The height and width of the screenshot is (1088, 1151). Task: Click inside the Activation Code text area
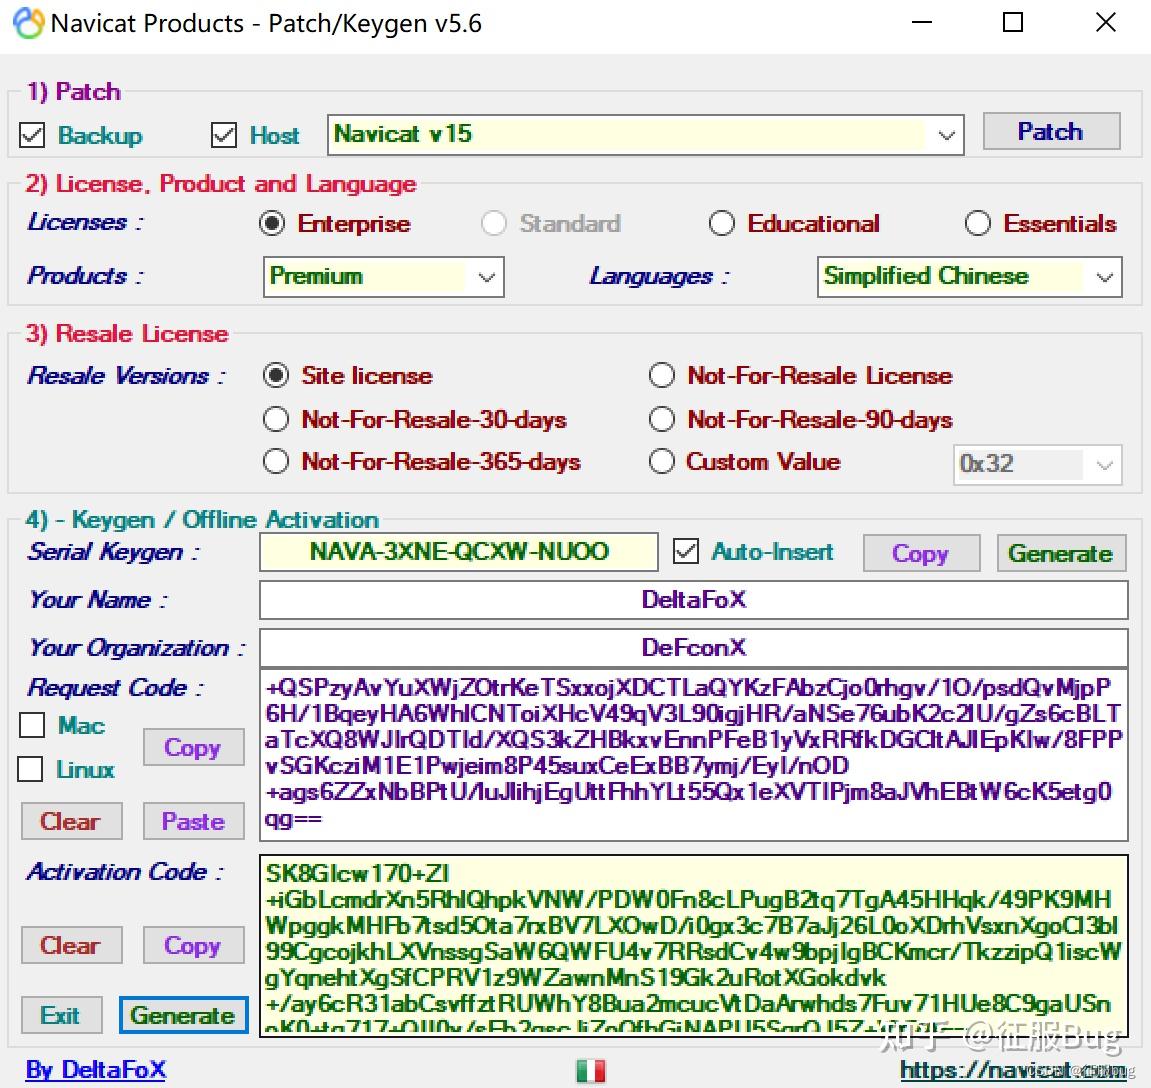click(x=694, y=946)
